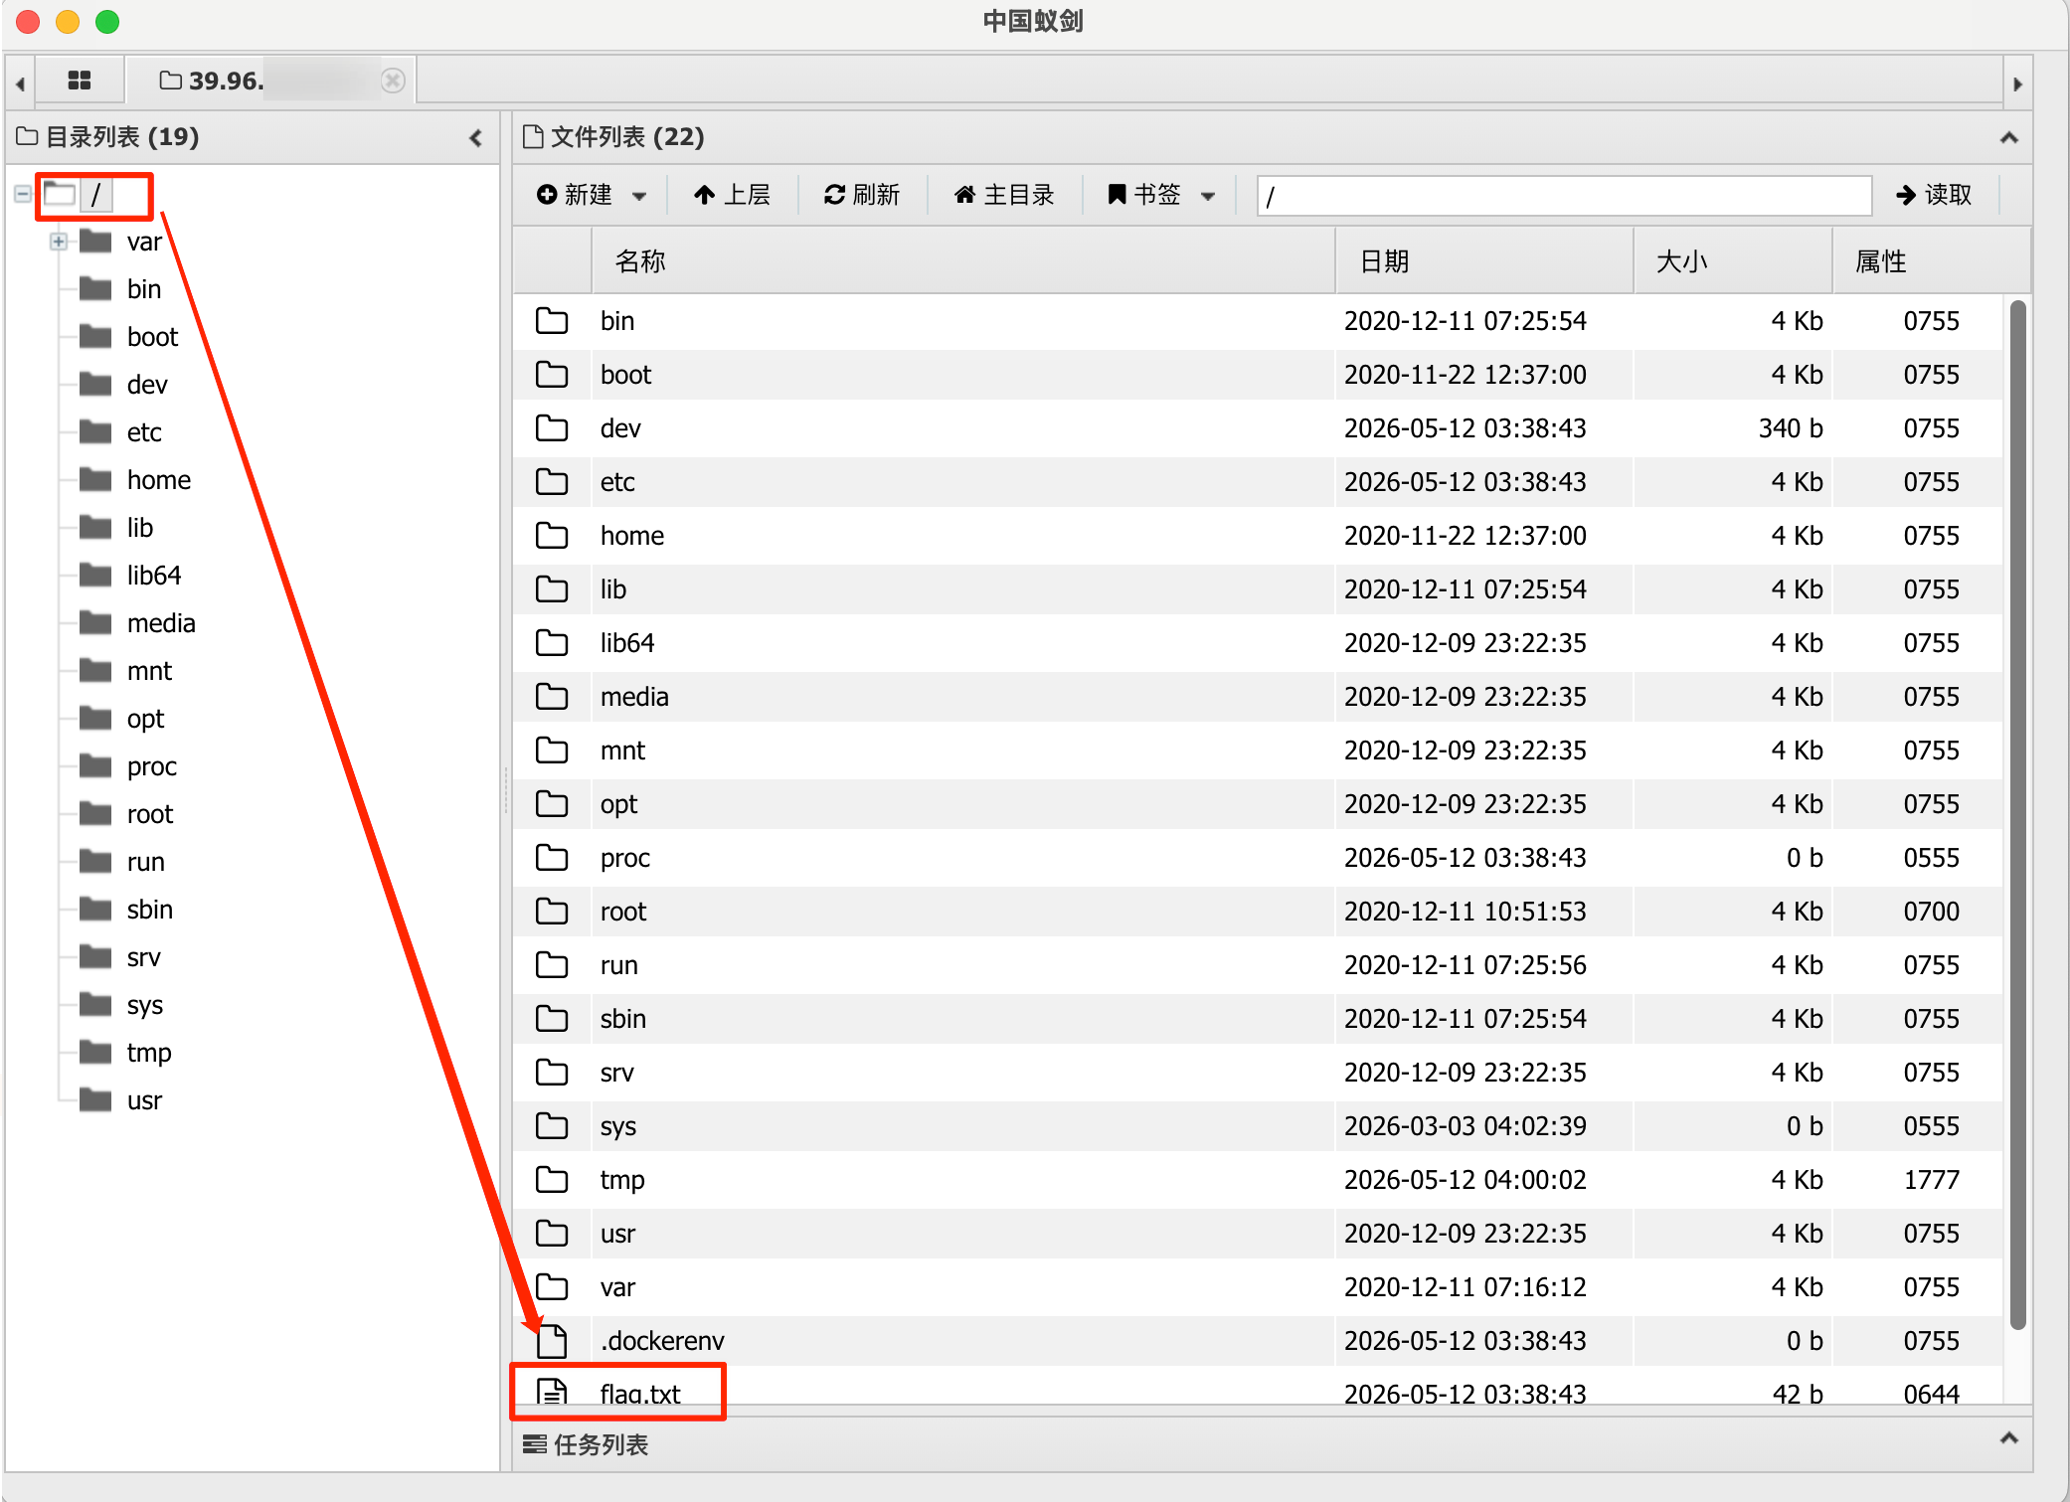Viewport: 2070px width, 1502px height.
Task: Click the 1777 attribute of tmp
Action: click(x=1931, y=1180)
